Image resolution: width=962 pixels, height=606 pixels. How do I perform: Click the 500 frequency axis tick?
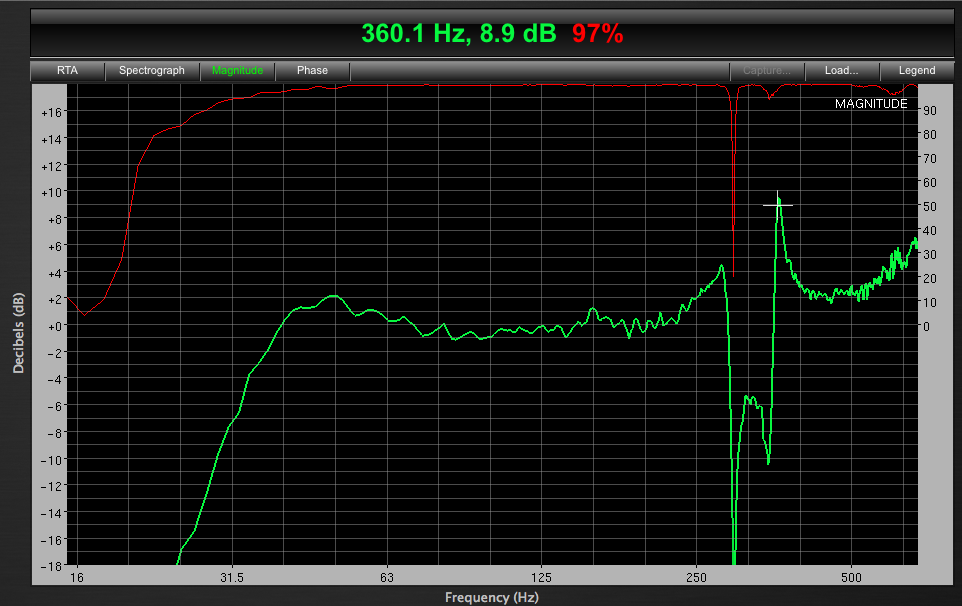[x=851, y=577]
